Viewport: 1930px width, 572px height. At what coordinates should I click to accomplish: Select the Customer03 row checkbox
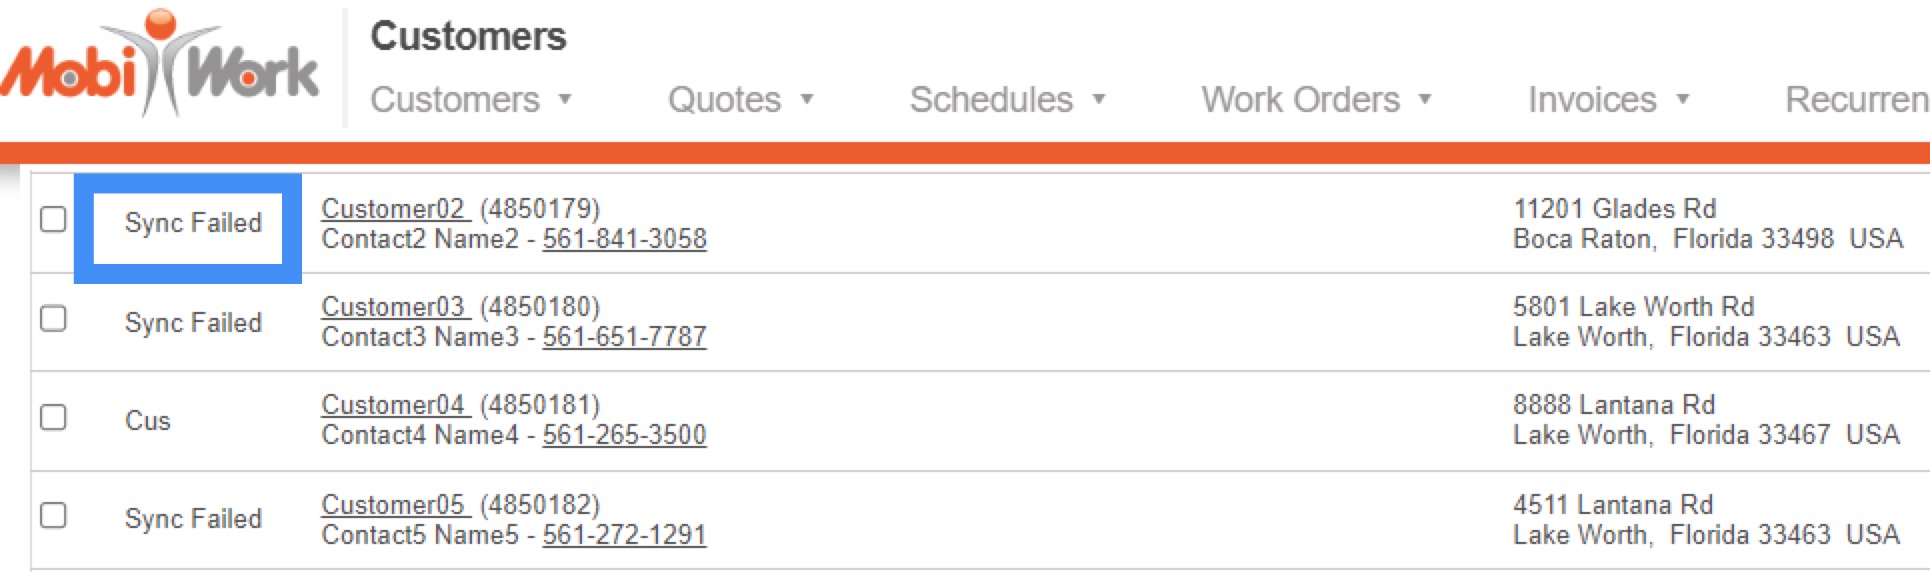coord(53,319)
